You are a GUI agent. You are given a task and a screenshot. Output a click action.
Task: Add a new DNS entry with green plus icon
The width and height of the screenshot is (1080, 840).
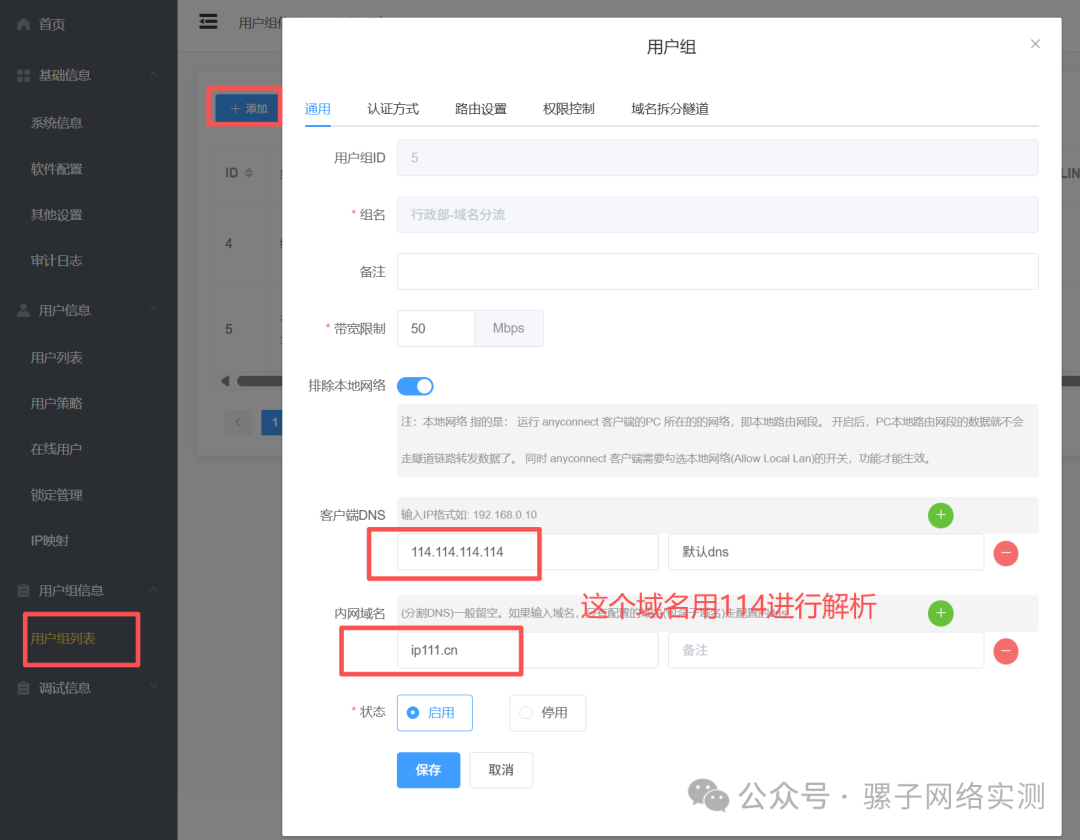940,515
